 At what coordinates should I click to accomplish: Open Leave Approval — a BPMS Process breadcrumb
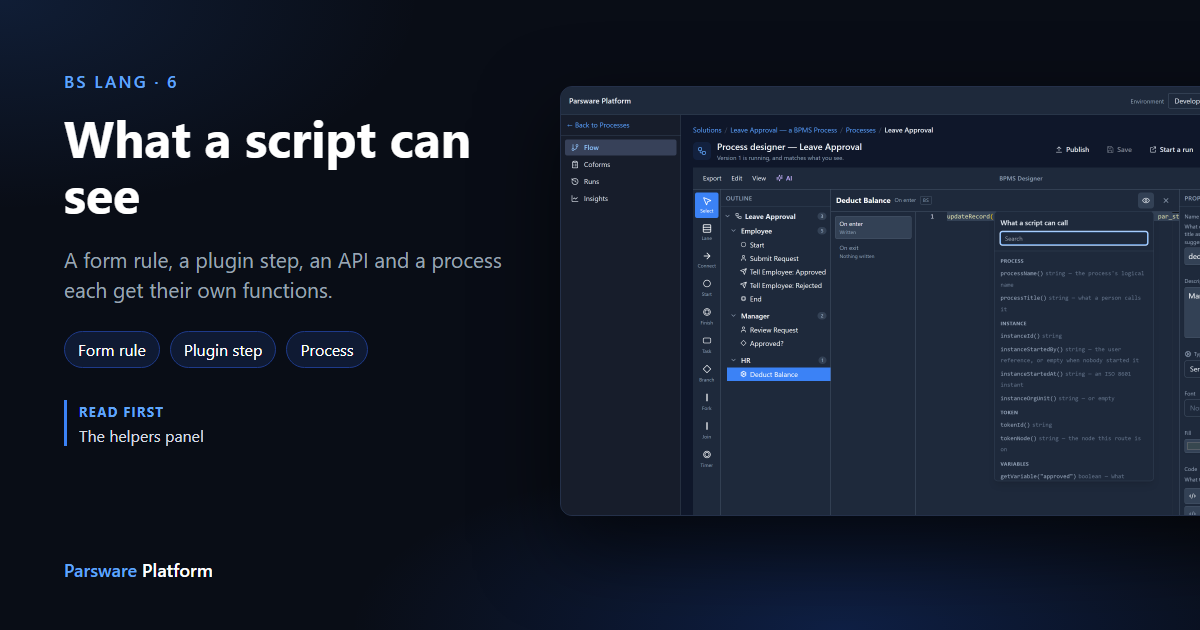(x=784, y=130)
